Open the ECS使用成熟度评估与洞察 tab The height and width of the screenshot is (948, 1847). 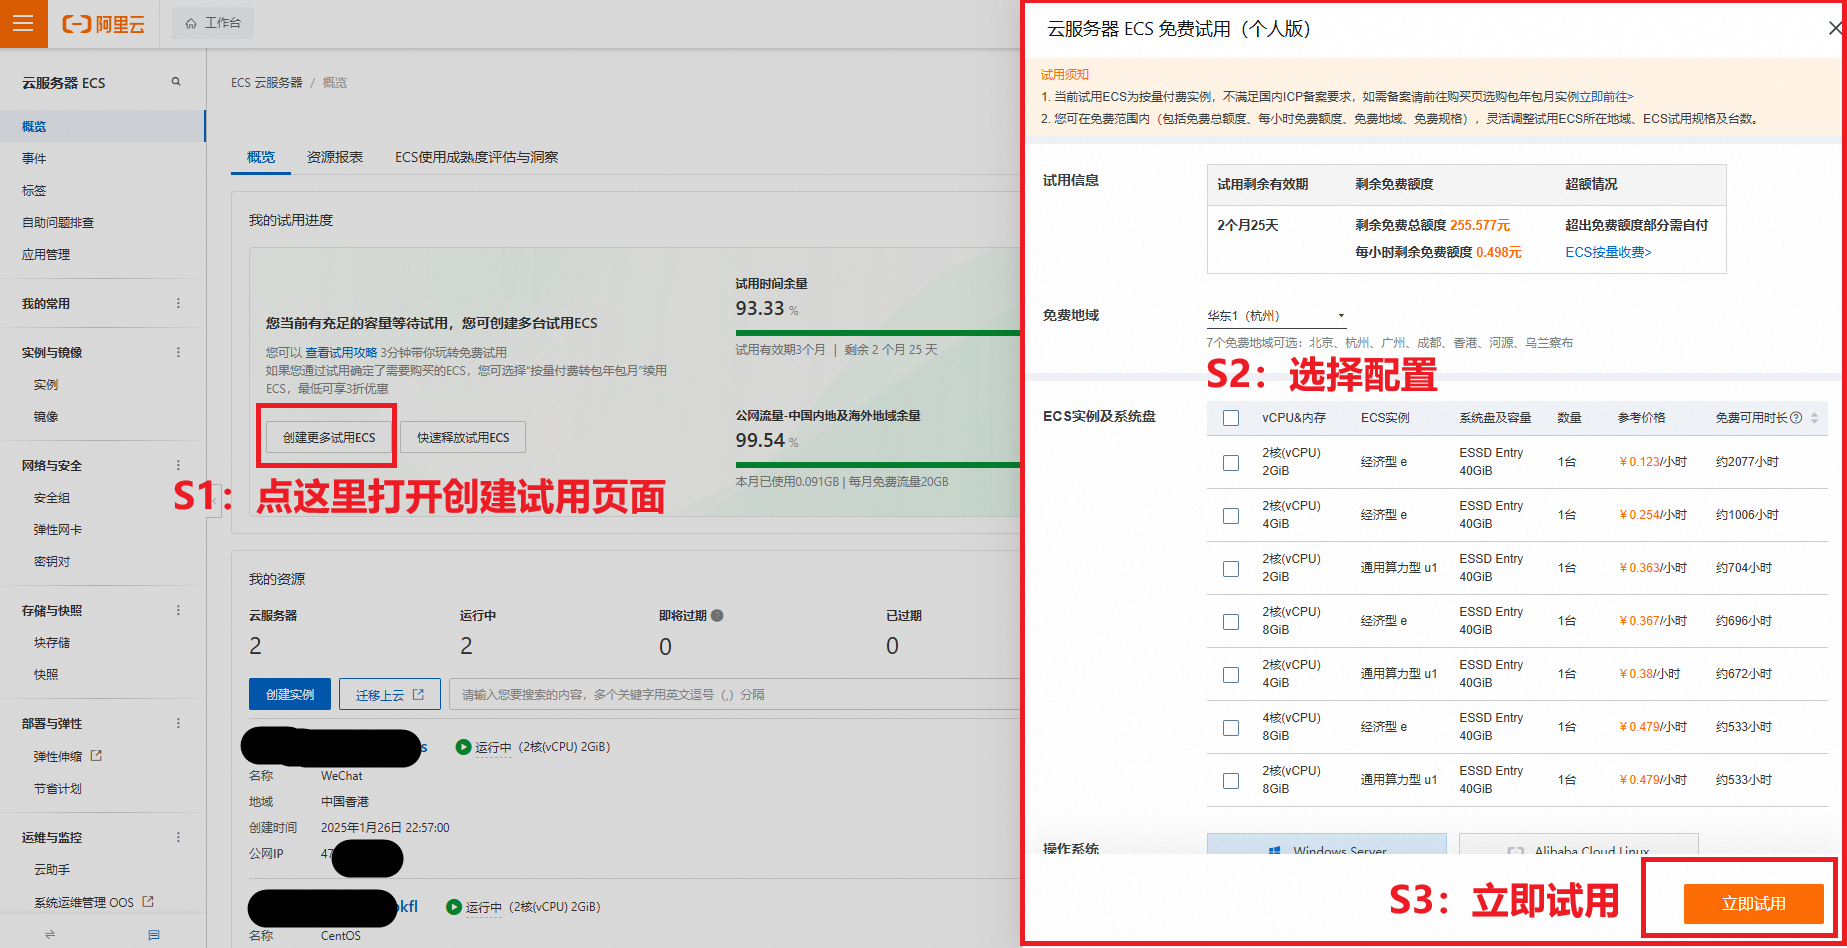[x=476, y=157]
